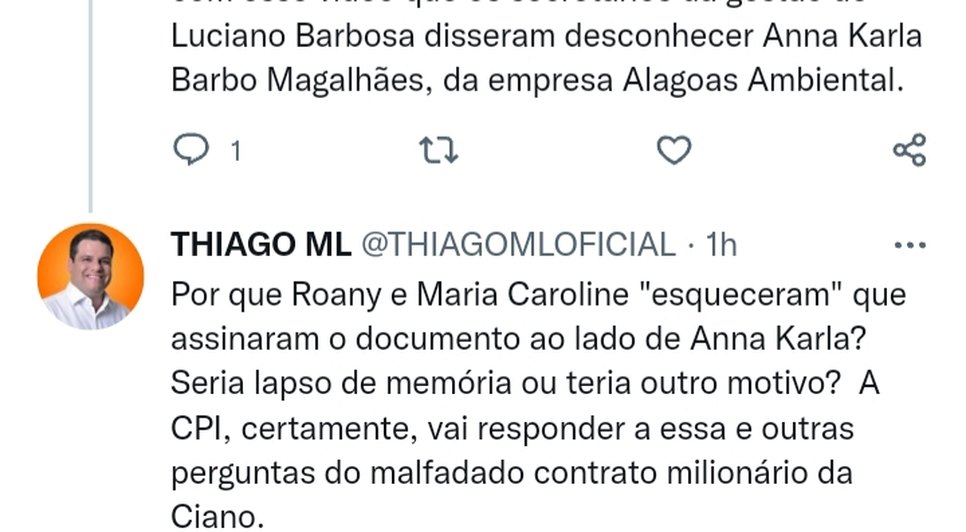The height and width of the screenshot is (532, 966).
Task: Open the tweet line ending "Alagoas Ambiental."
Action: (537, 80)
